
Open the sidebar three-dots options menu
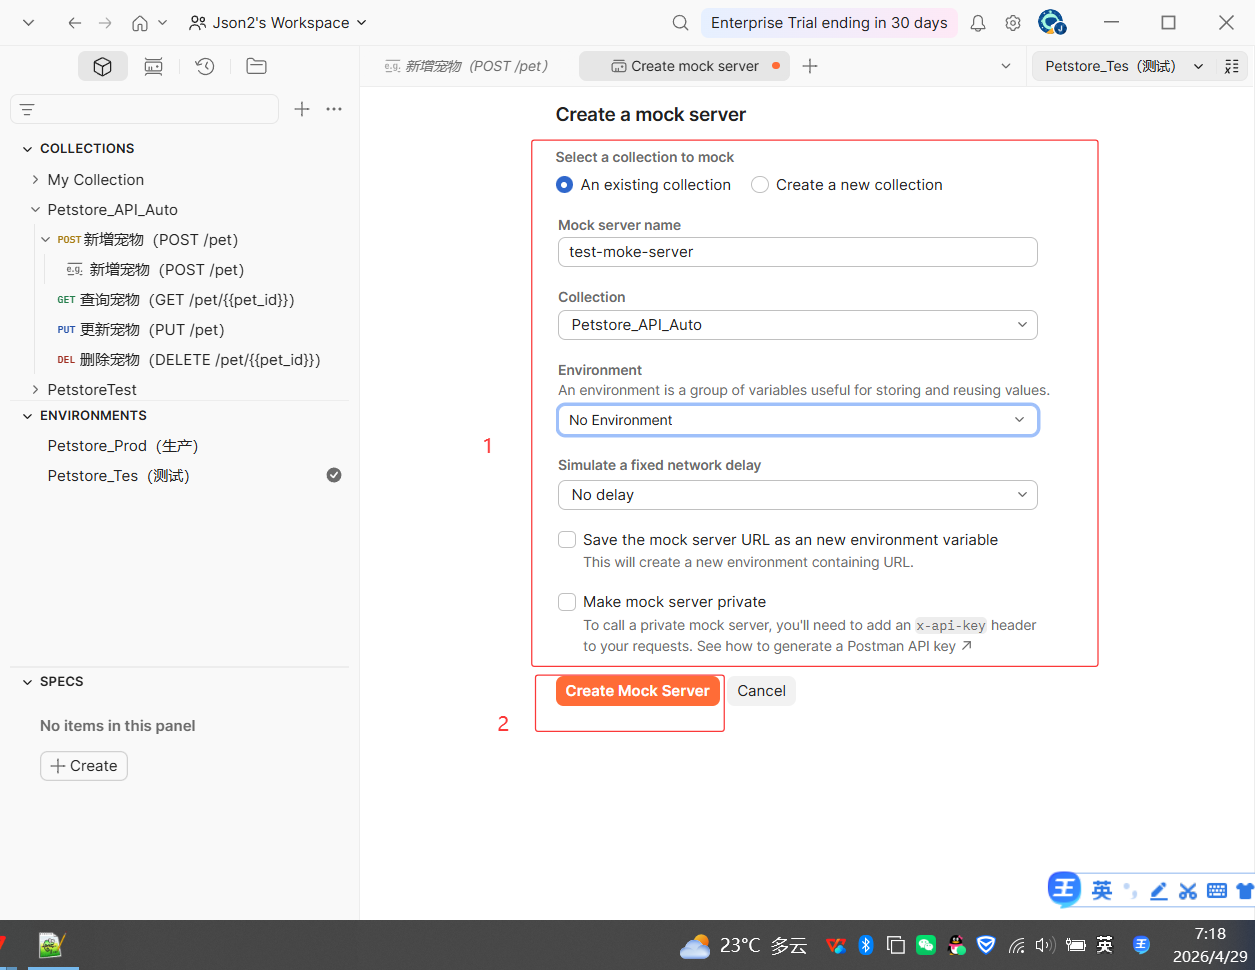tap(334, 109)
